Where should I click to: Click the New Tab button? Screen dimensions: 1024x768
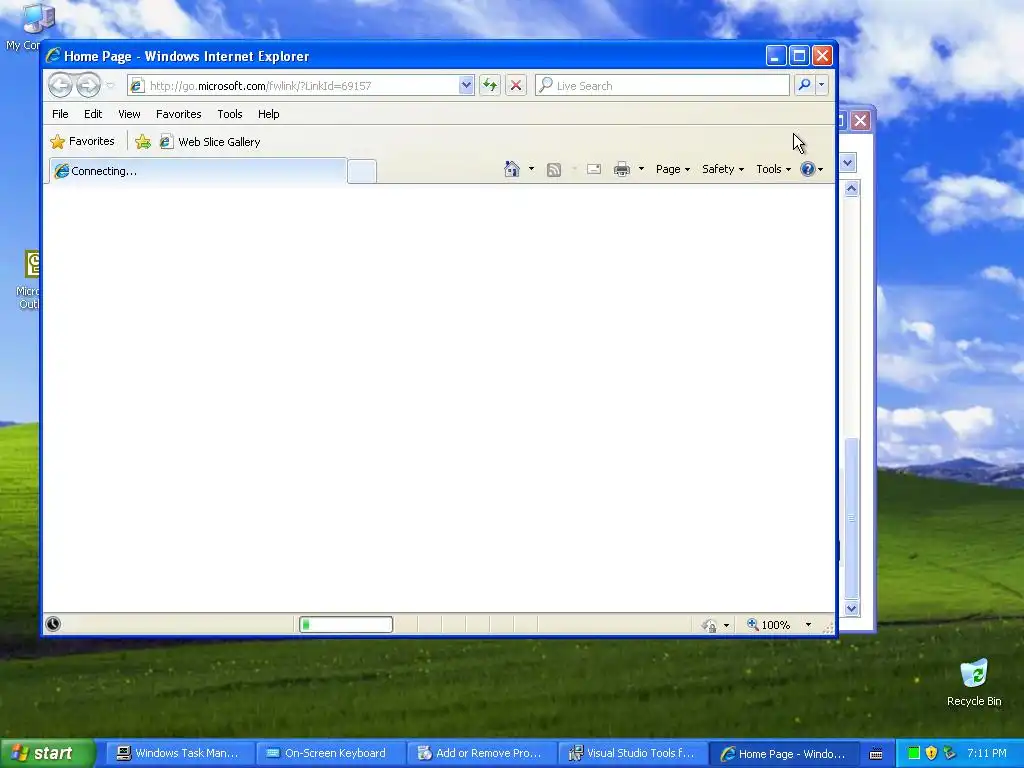(362, 171)
